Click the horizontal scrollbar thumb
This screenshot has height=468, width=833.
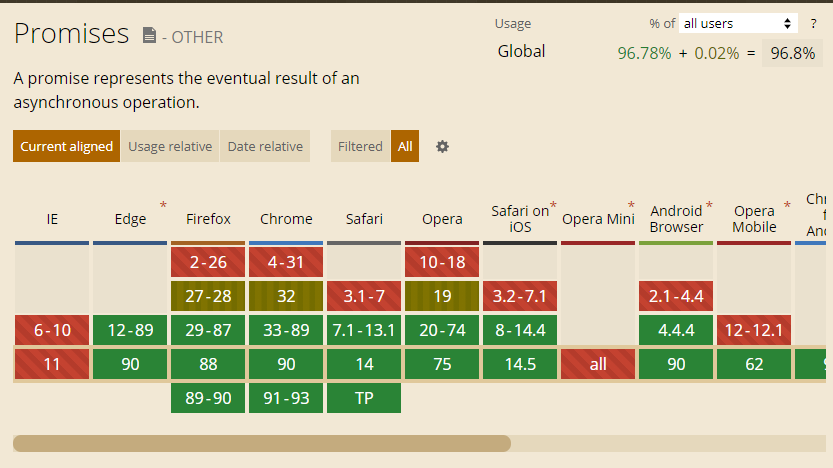(262, 444)
